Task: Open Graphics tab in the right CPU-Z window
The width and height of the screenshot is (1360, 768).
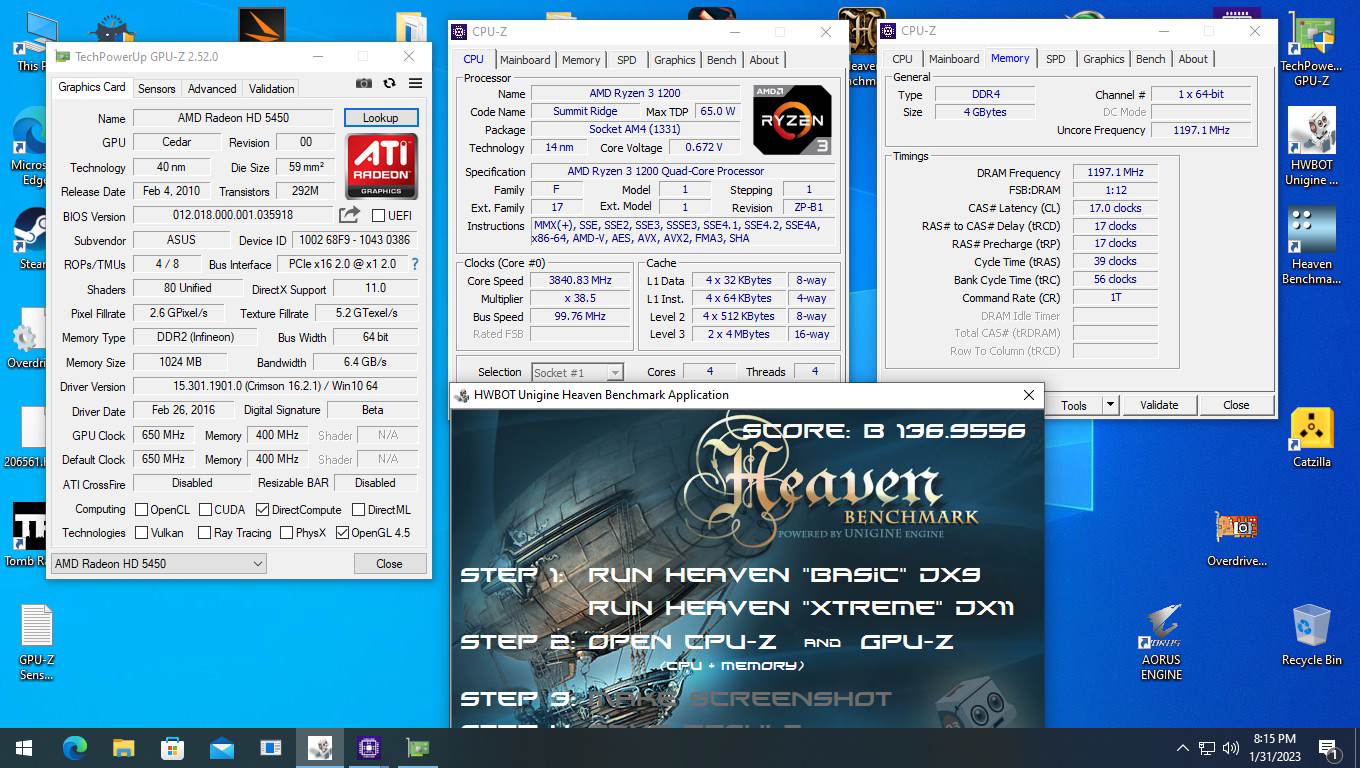Action: pos(1104,59)
